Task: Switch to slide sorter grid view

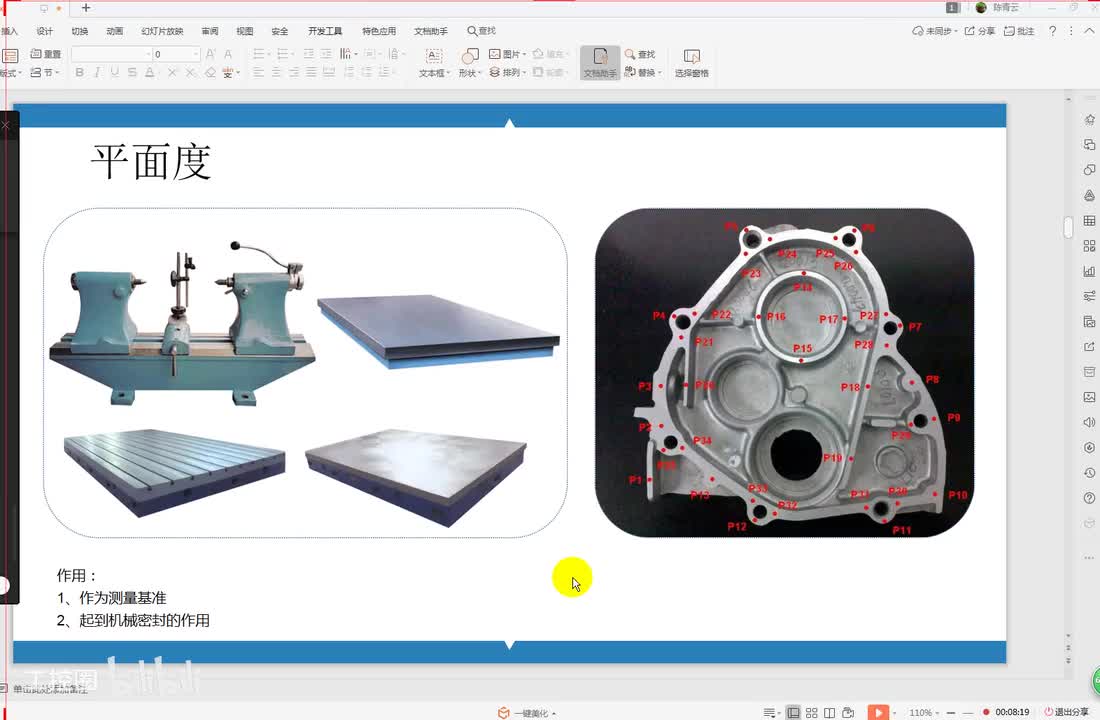Action: (812, 712)
